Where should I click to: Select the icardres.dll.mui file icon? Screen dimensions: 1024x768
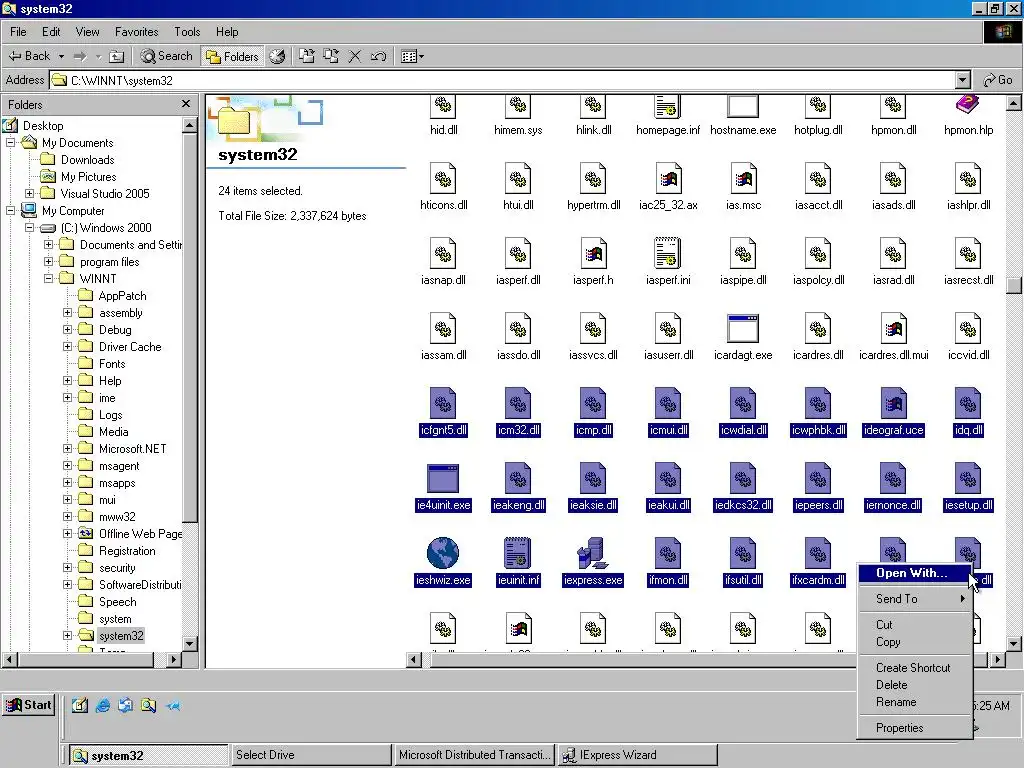point(893,328)
